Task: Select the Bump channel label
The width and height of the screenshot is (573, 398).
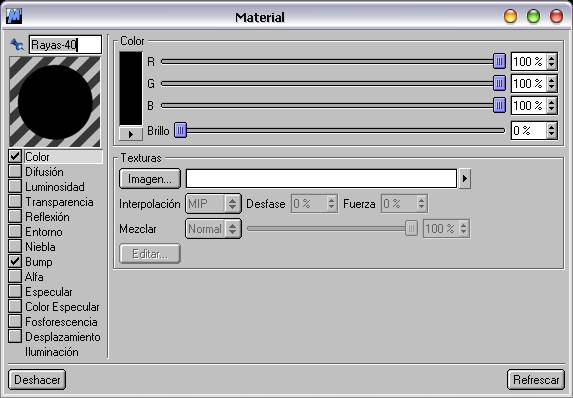Action: (39, 262)
